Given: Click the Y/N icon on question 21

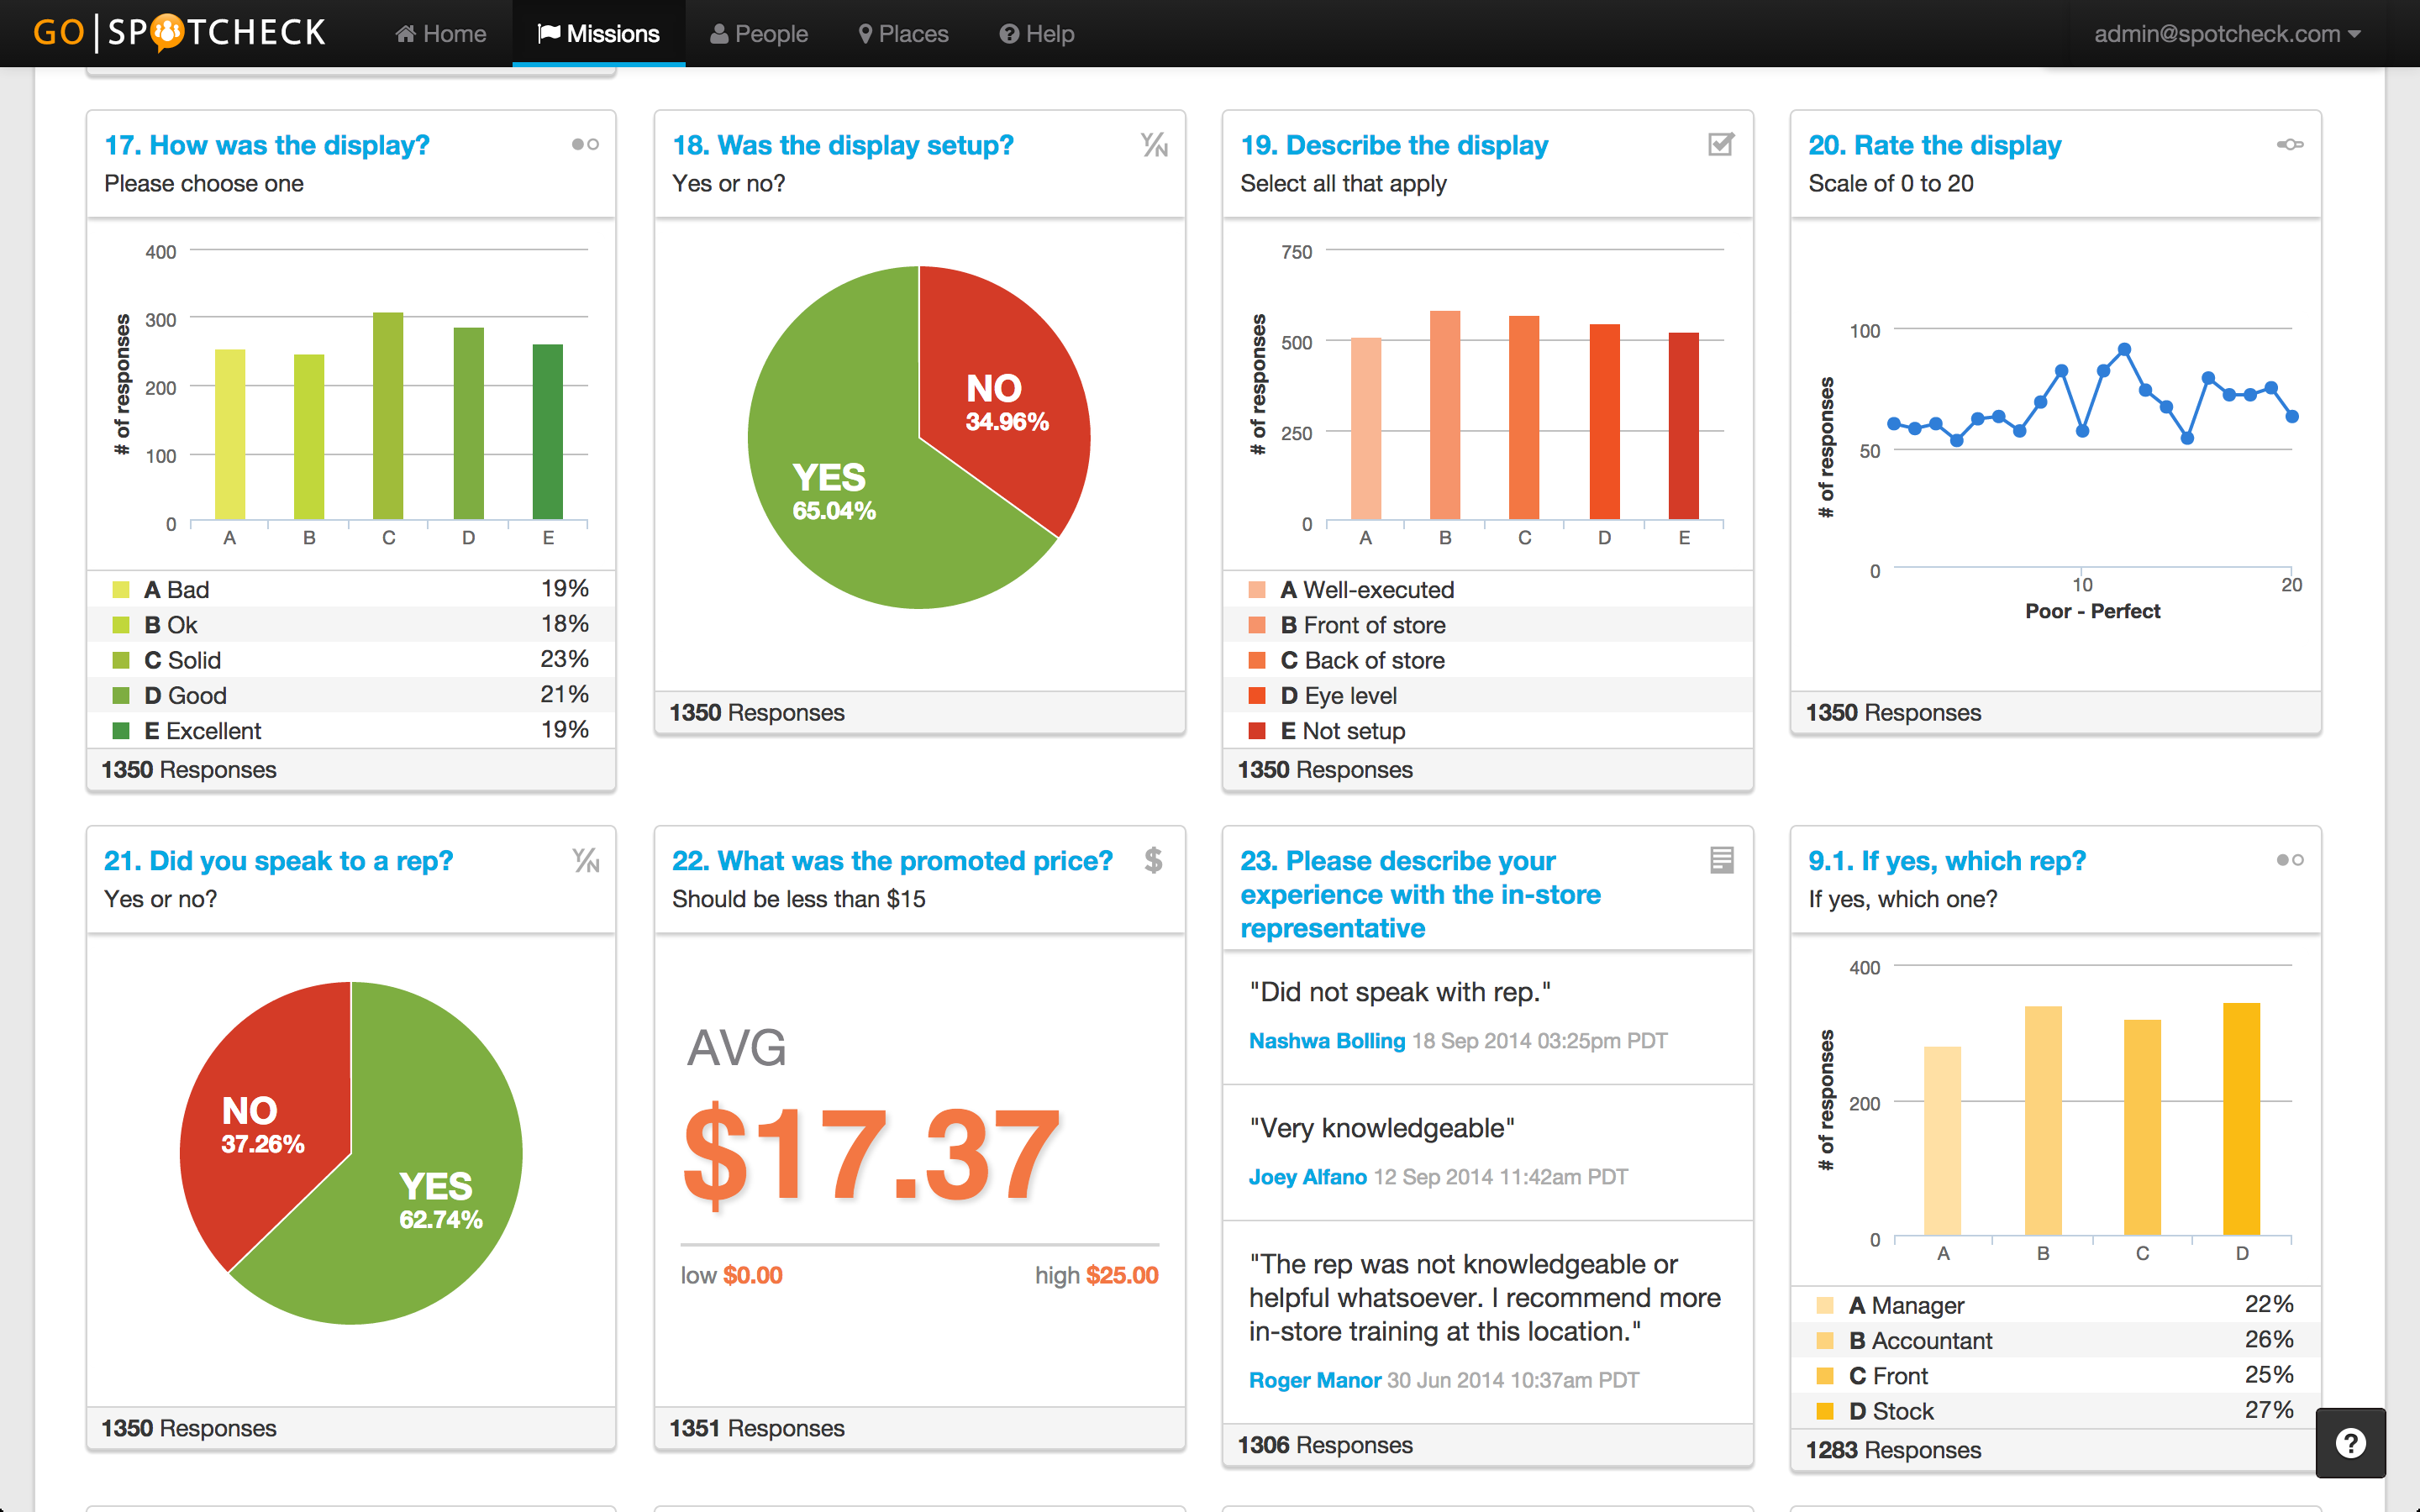Looking at the screenshot, I should 586,860.
